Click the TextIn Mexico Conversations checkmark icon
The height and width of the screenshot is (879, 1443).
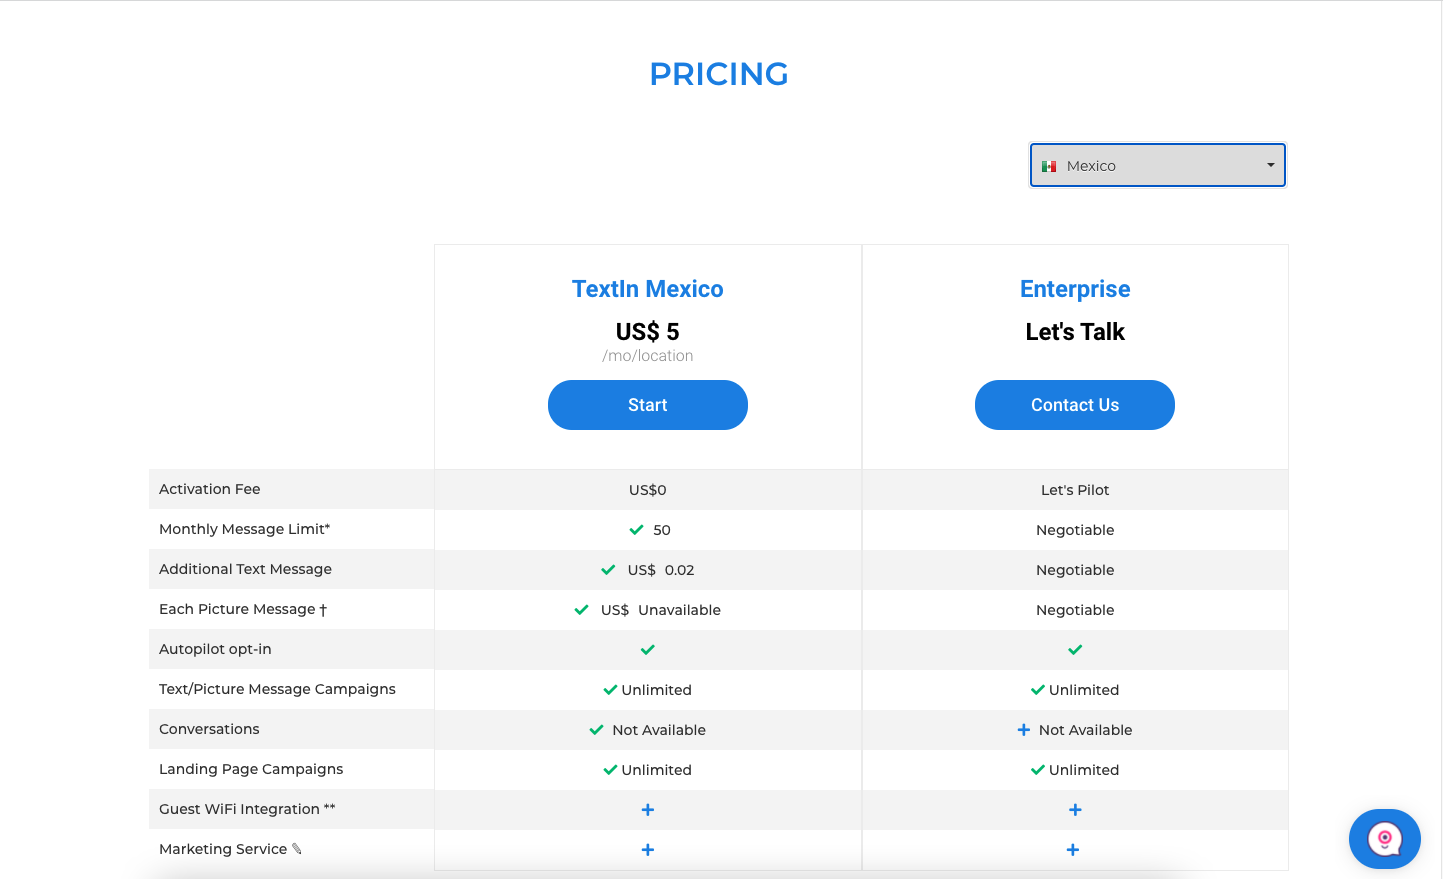(x=597, y=730)
